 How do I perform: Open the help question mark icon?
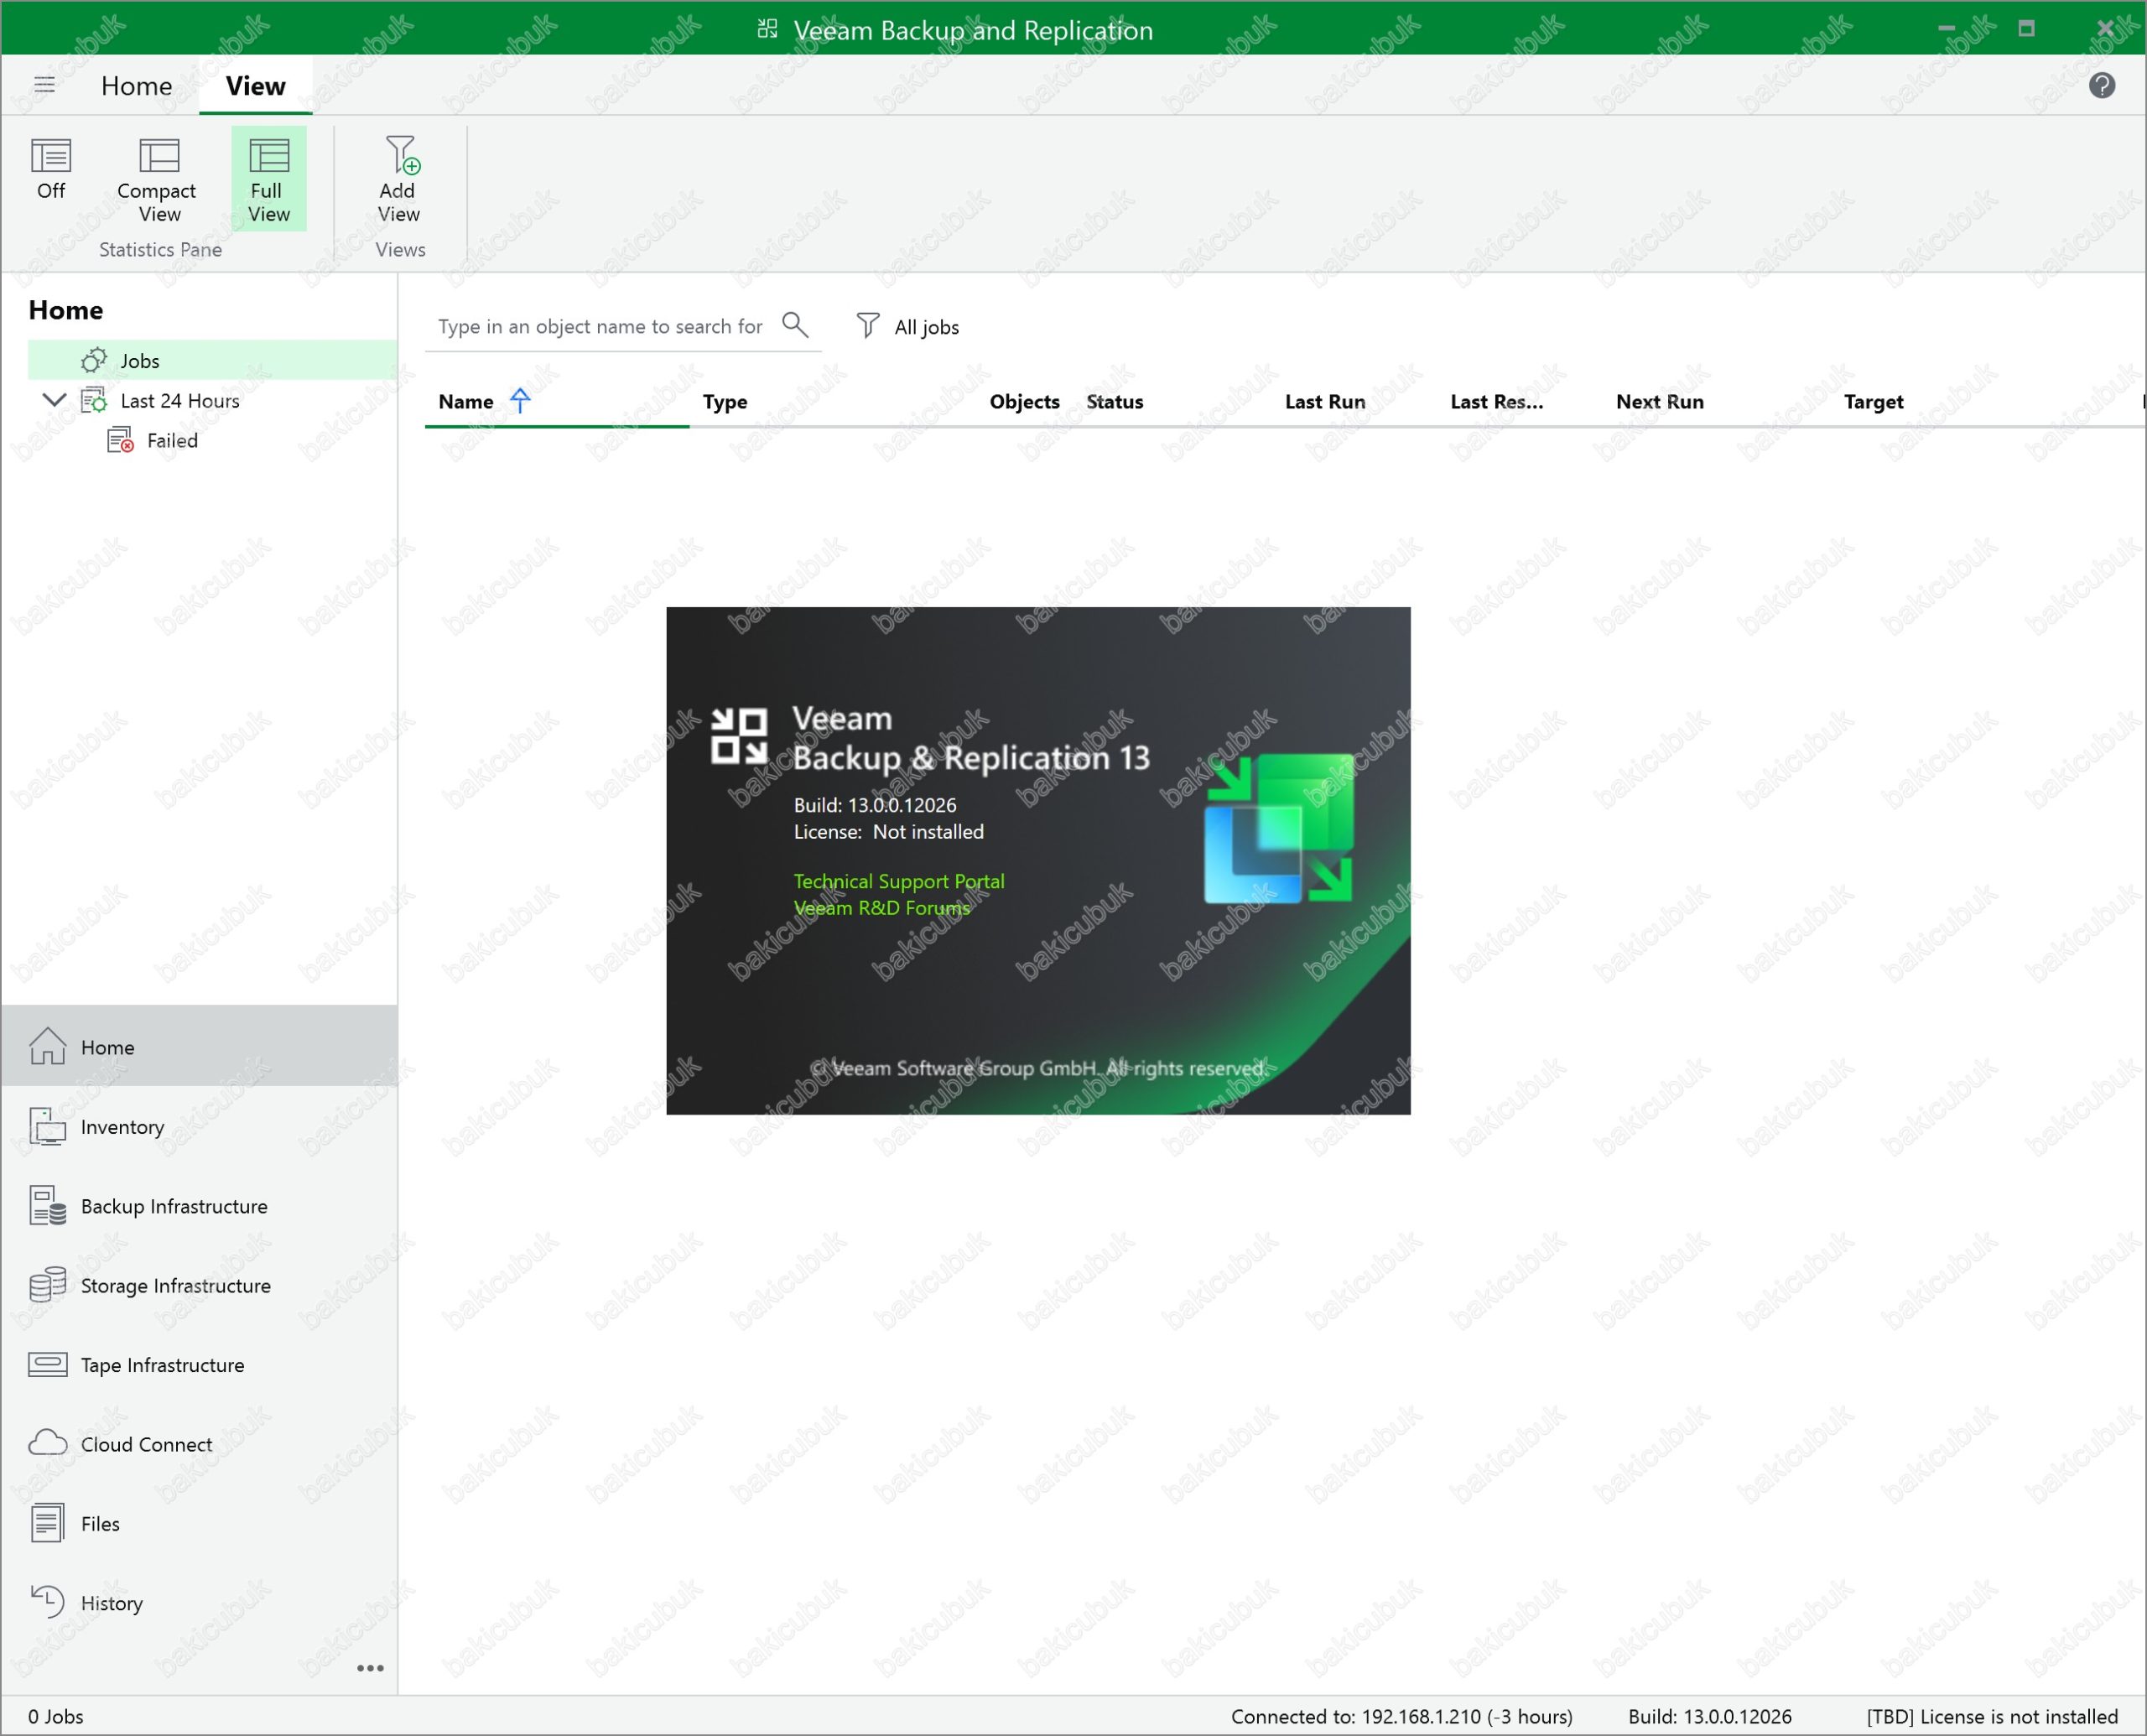pos(2101,86)
